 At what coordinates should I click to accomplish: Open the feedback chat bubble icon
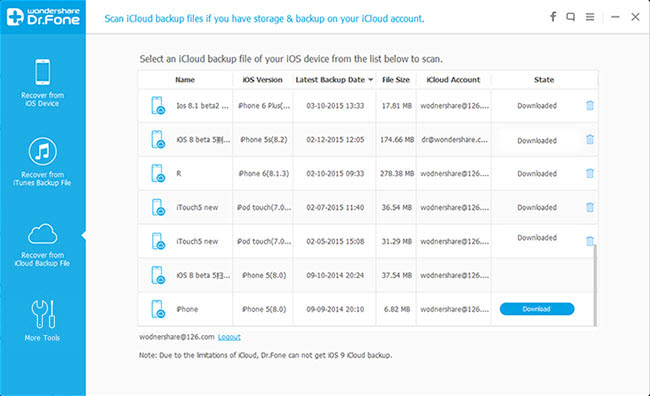coord(571,17)
